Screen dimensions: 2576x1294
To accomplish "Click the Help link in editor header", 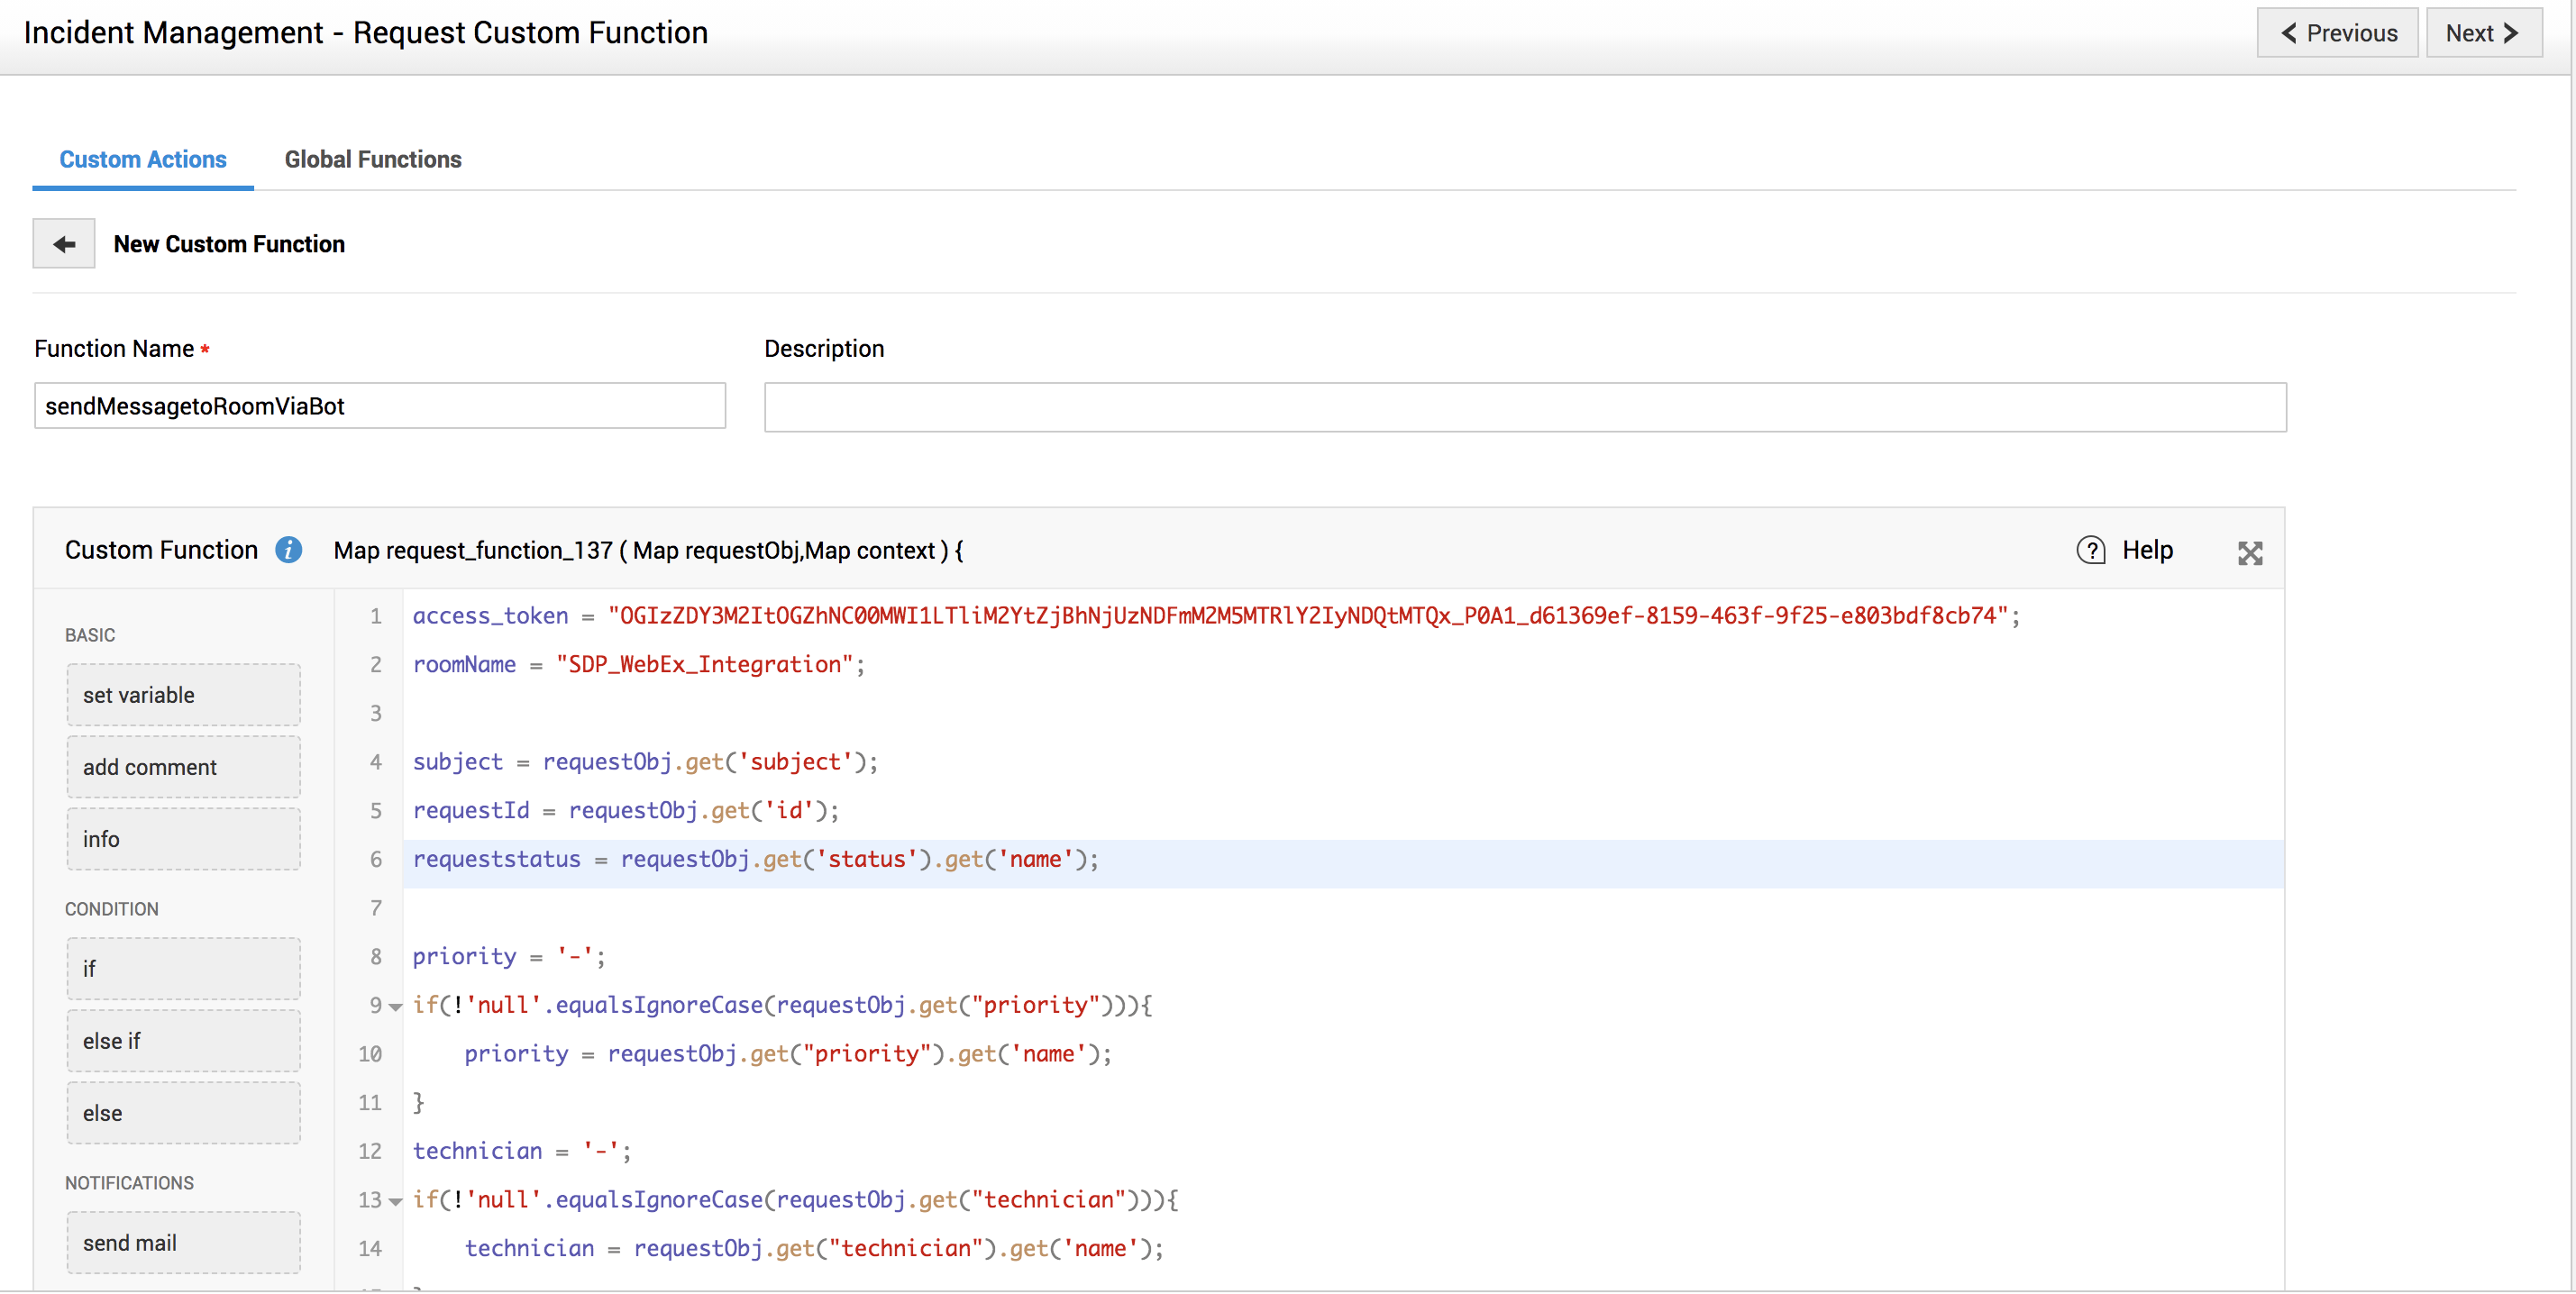I will point(2146,550).
